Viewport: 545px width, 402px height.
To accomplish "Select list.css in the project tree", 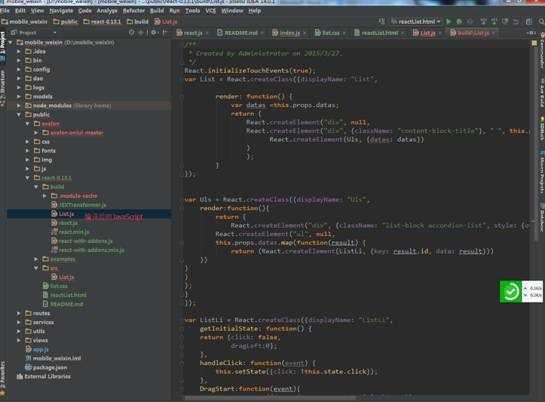I will point(55,286).
